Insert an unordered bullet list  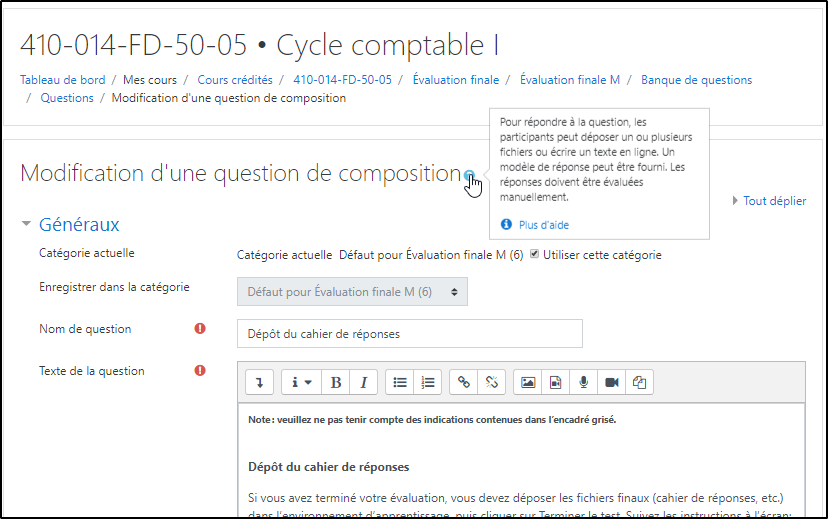tap(400, 382)
